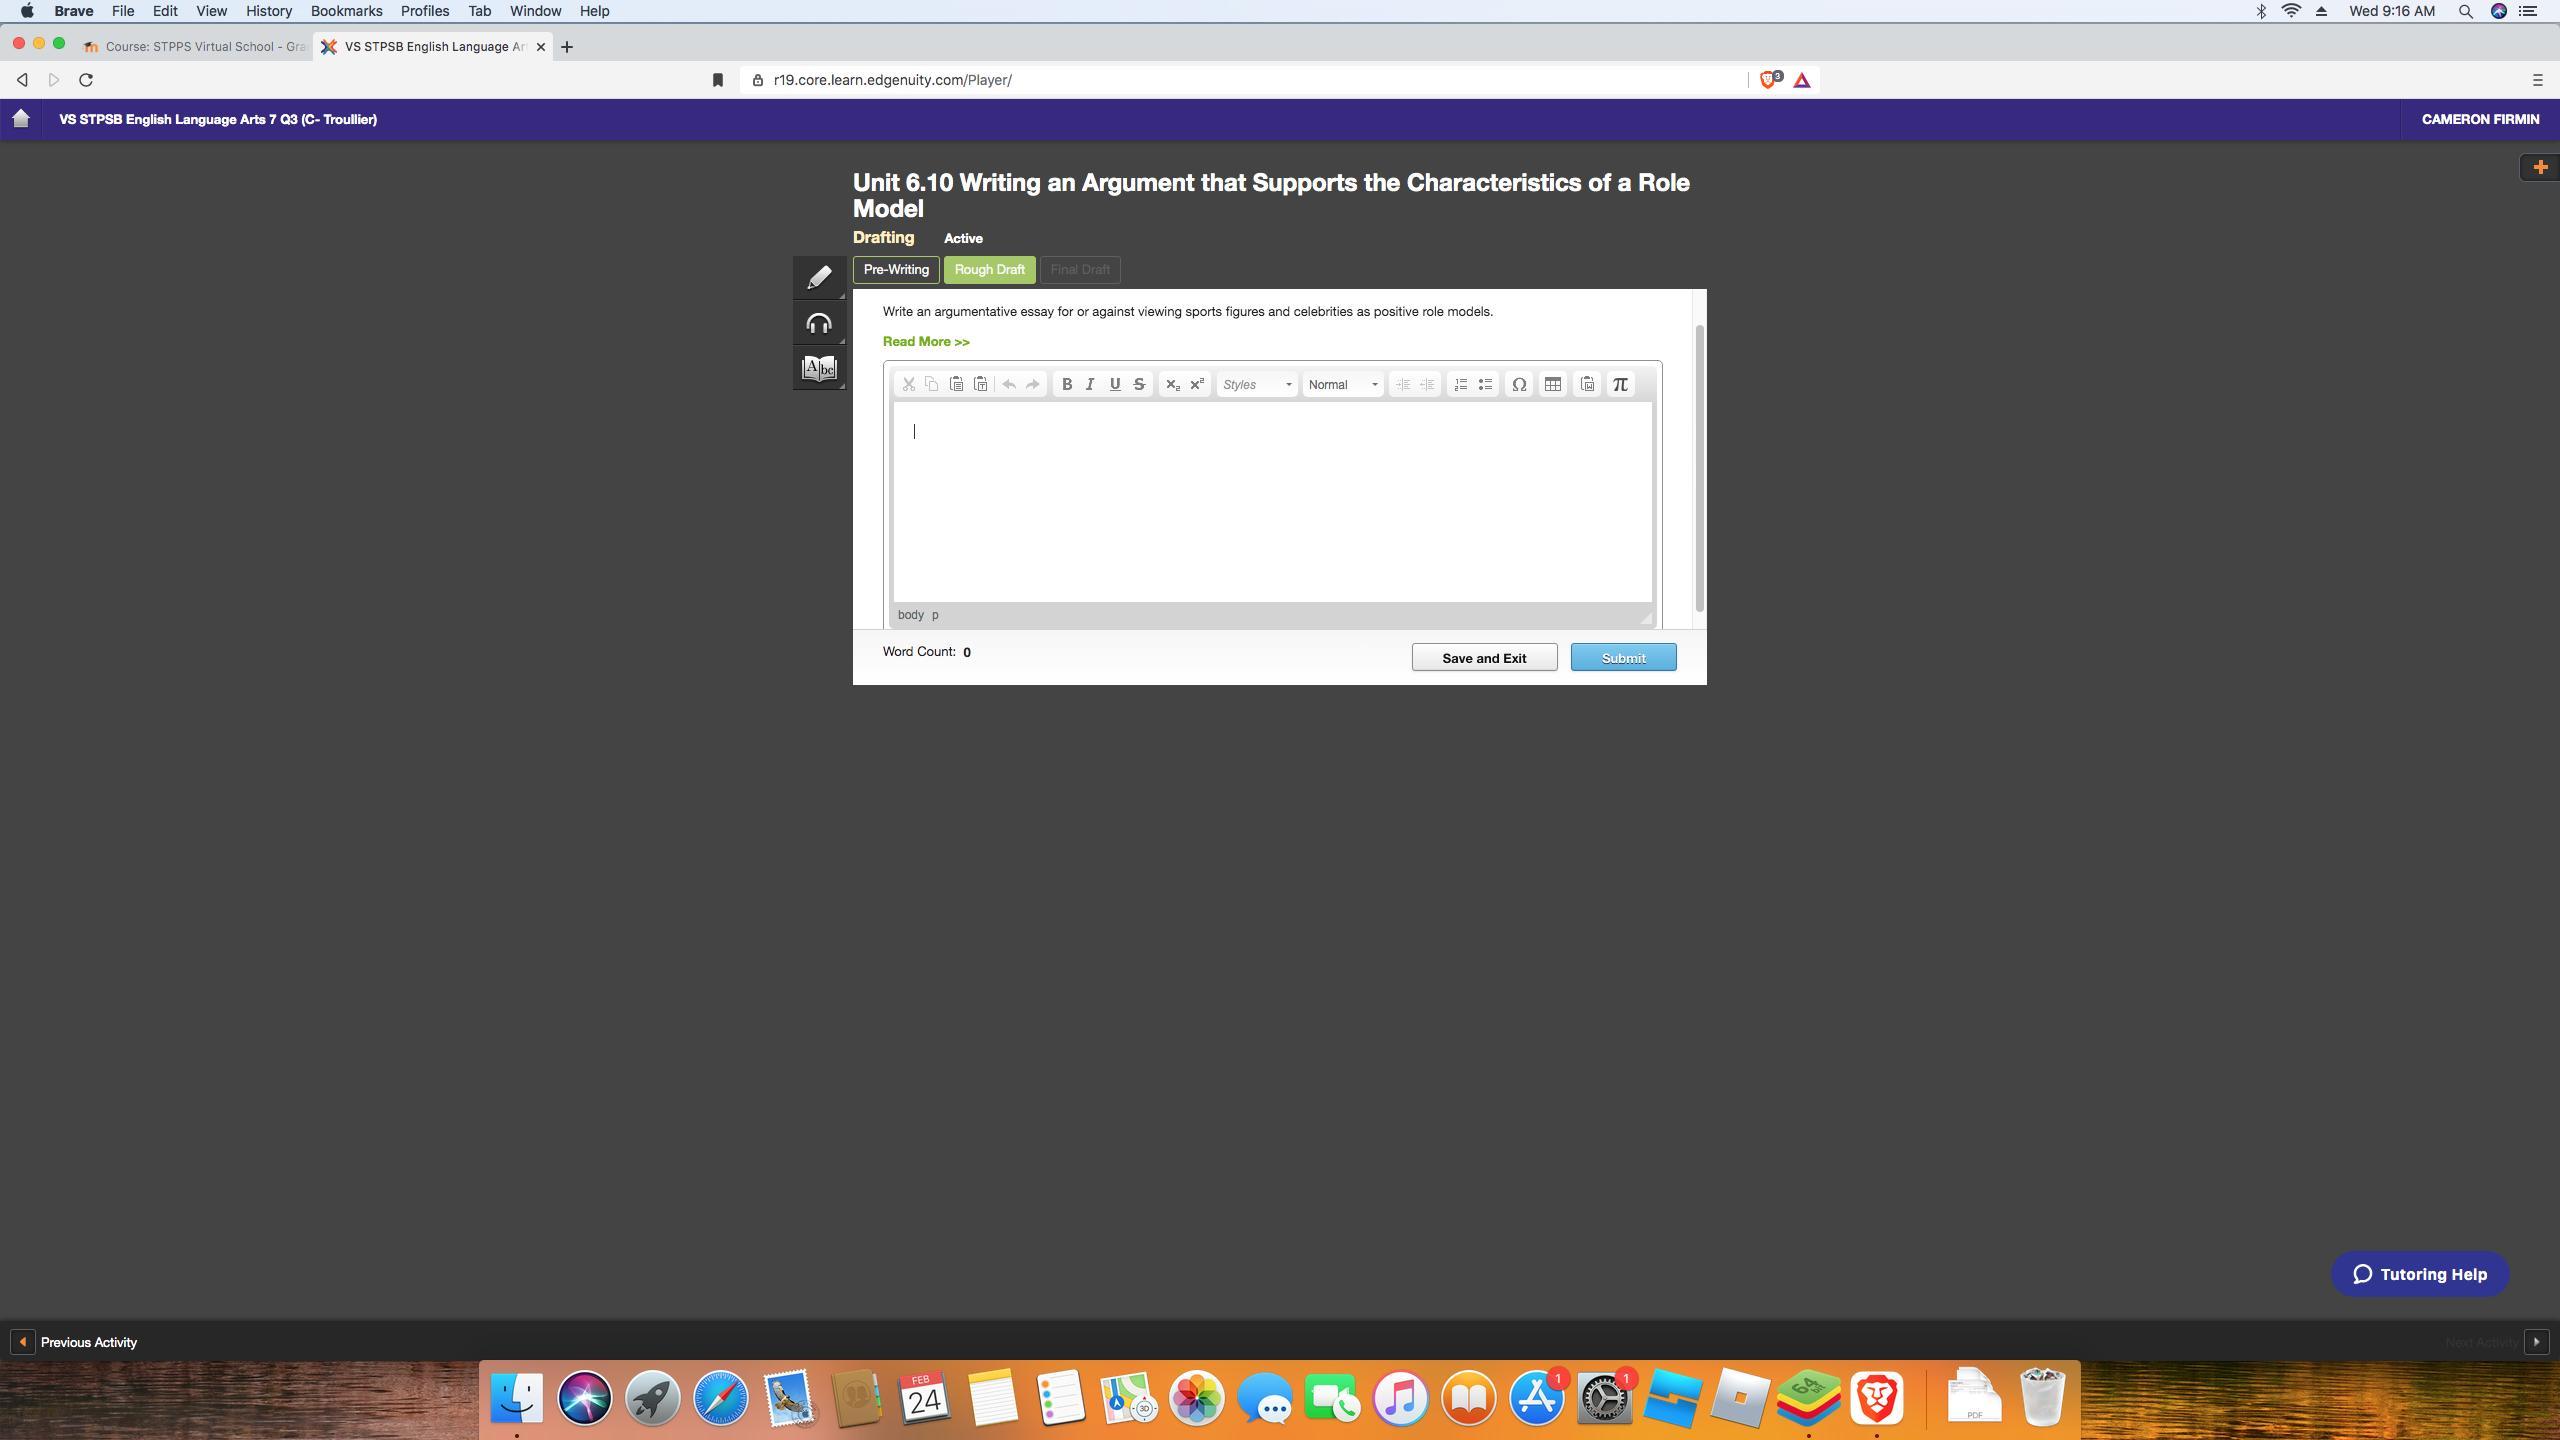The height and width of the screenshot is (1440, 2560).
Task: Click the Paste from Word icon
Action: 1587,384
